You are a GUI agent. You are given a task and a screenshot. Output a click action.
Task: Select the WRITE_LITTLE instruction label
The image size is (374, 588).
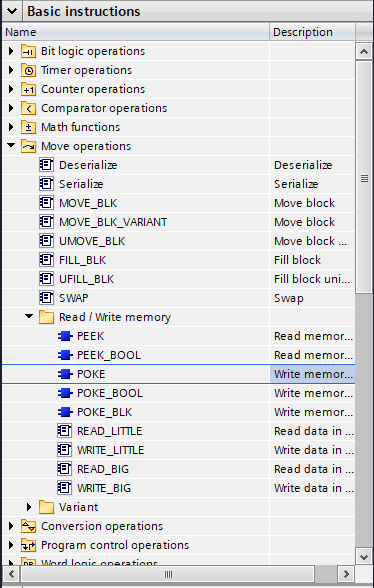(110, 450)
